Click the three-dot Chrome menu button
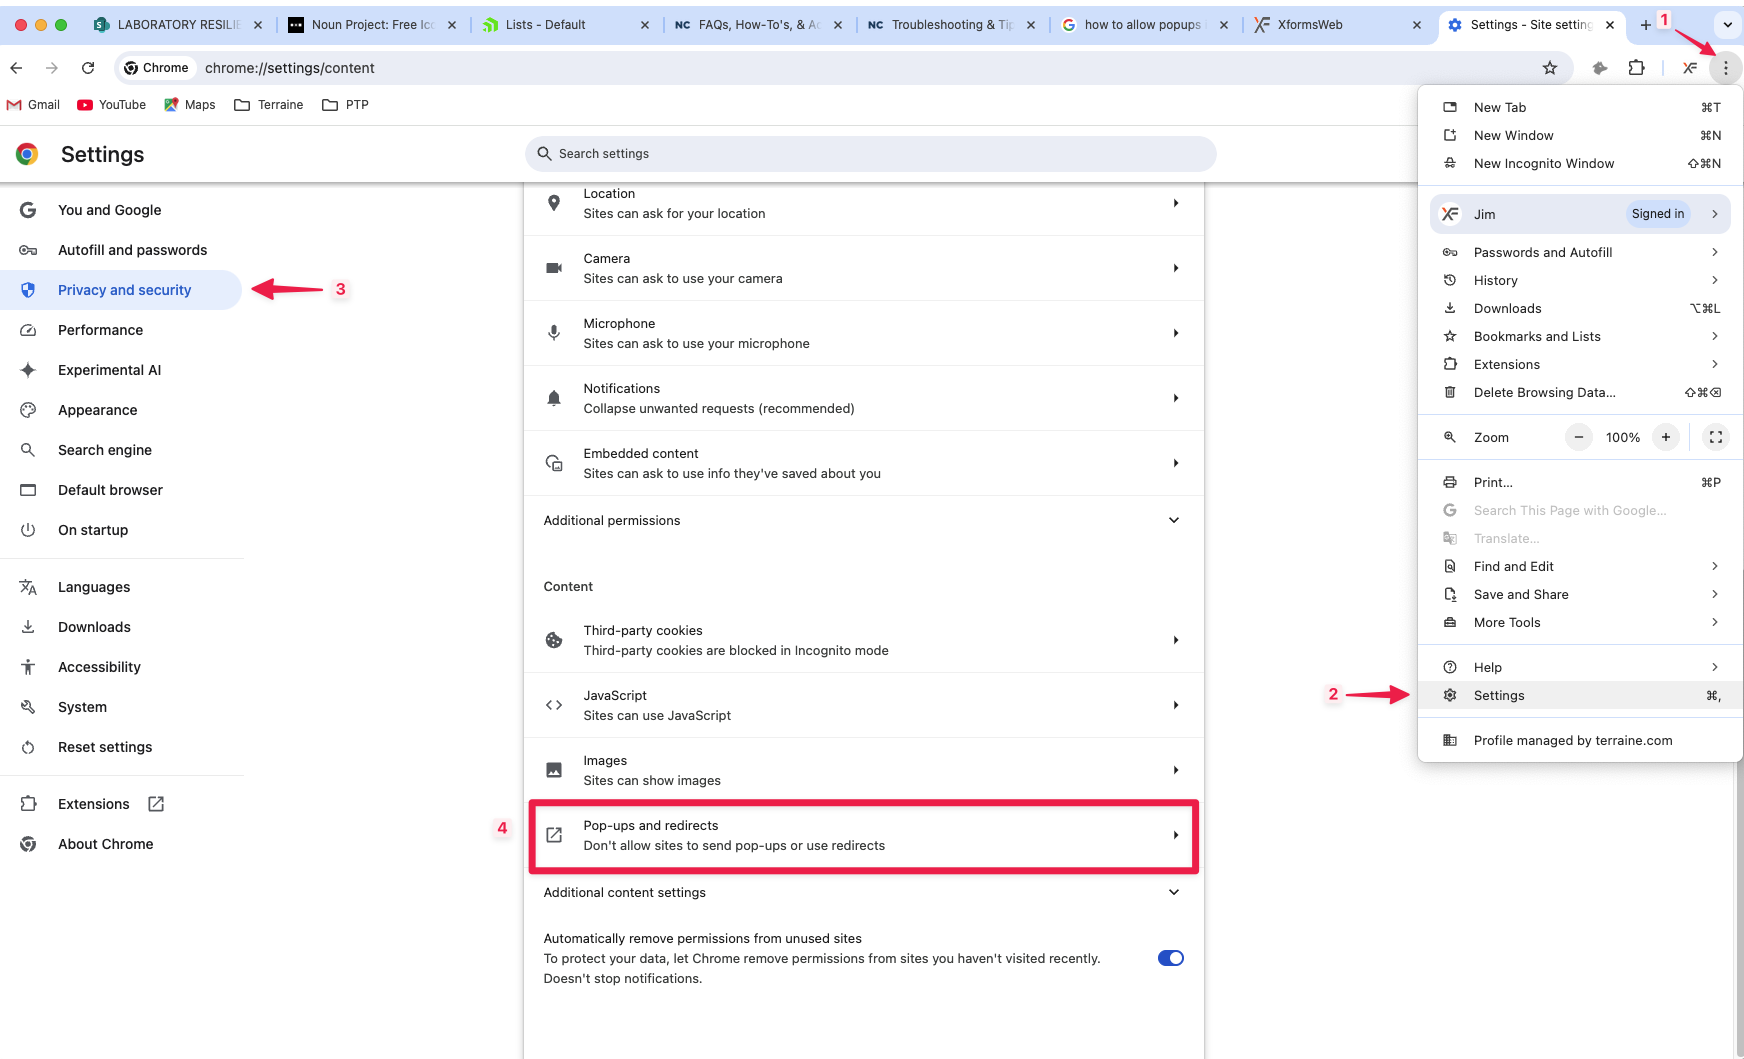1744x1059 pixels. 1725,68
